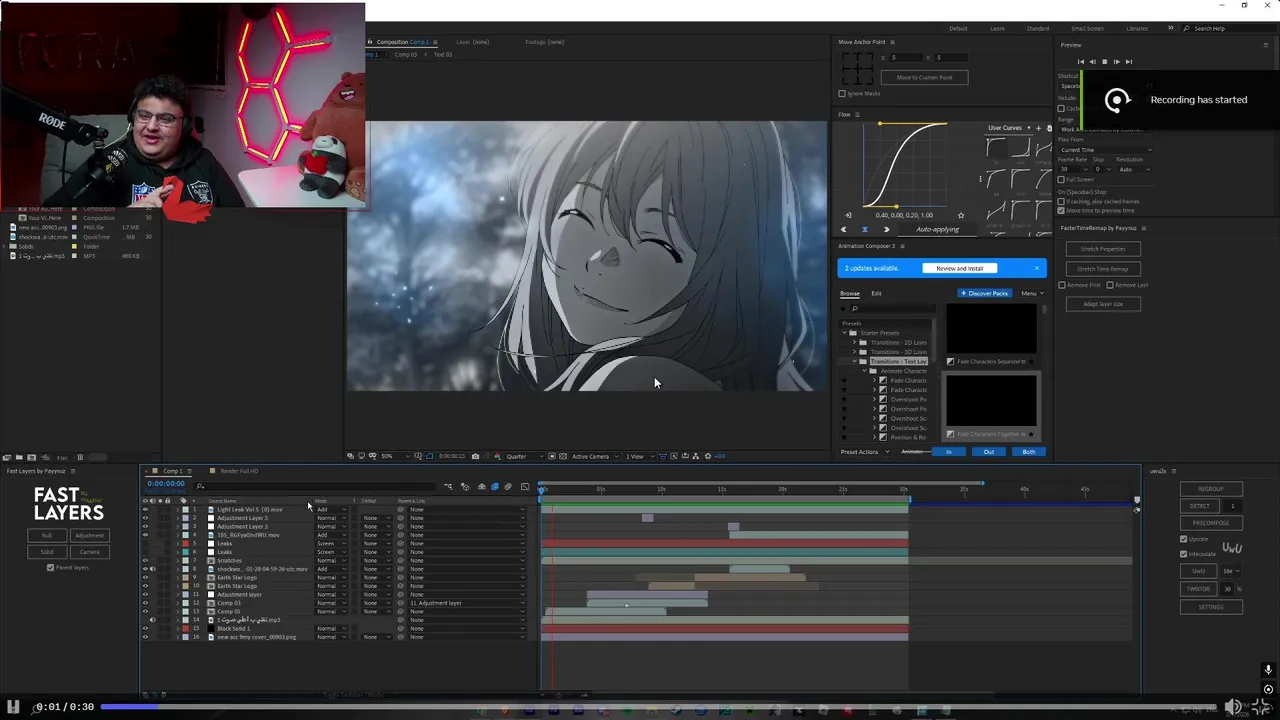The height and width of the screenshot is (720, 1280).
Task: Click PRECOMPOSE button in uwu2x panel
Action: (x=1211, y=523)
